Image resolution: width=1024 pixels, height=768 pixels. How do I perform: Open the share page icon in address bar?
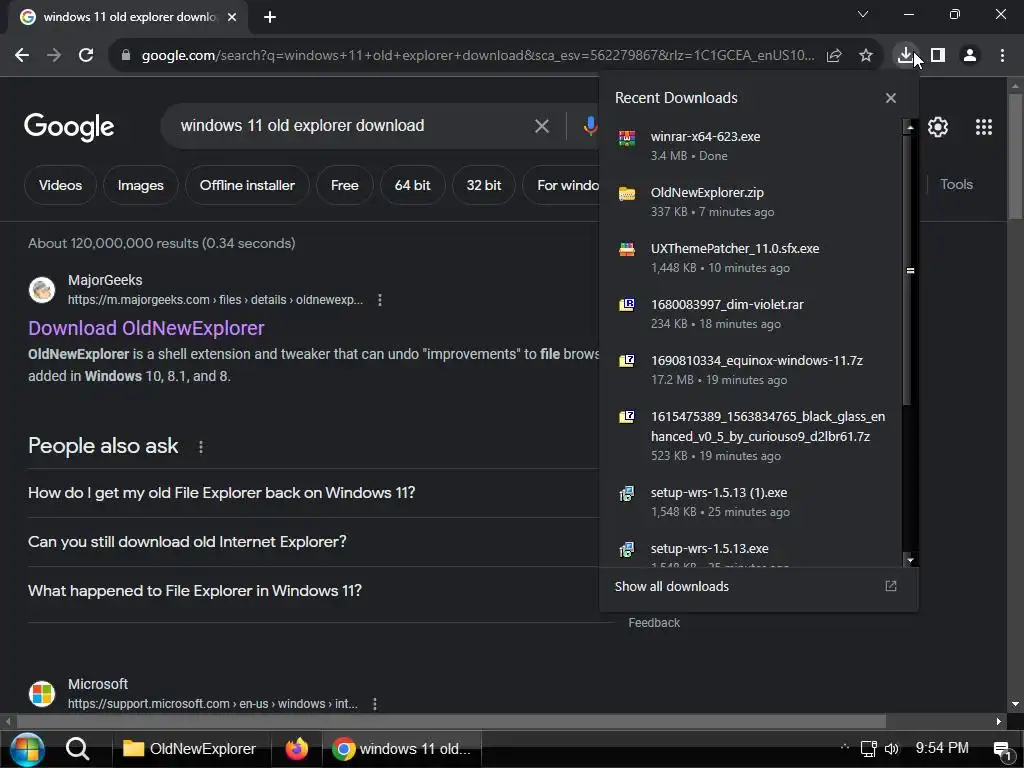[x=834, y=56]
